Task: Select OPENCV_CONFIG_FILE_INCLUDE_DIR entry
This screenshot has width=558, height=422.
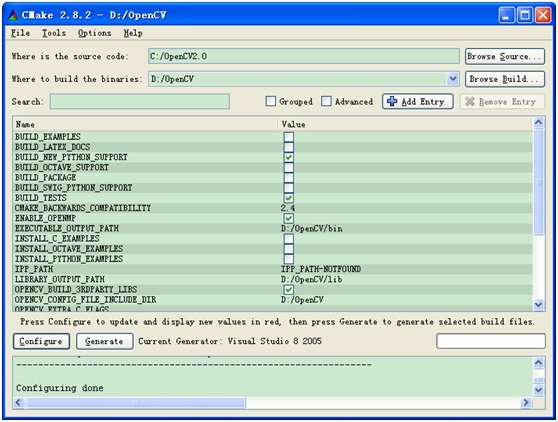Action: tap(85, 300)
